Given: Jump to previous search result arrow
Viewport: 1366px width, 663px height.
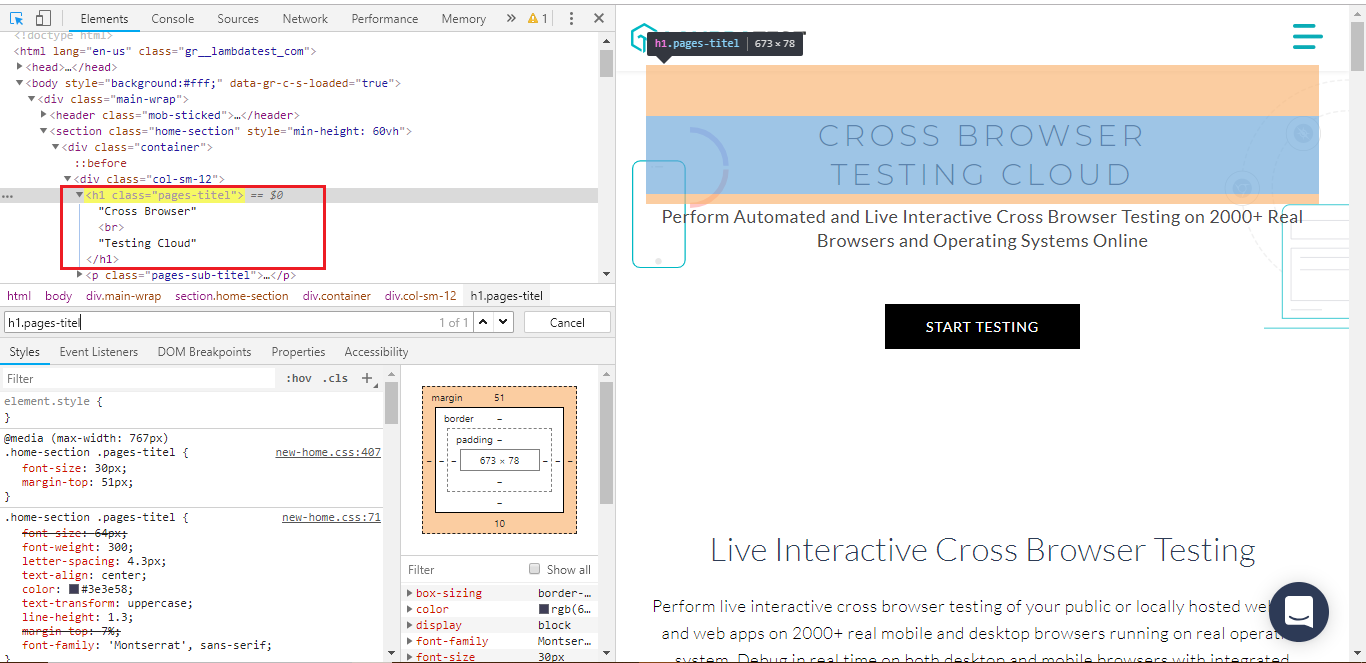Looking at the screenshot, I should 482,322.
